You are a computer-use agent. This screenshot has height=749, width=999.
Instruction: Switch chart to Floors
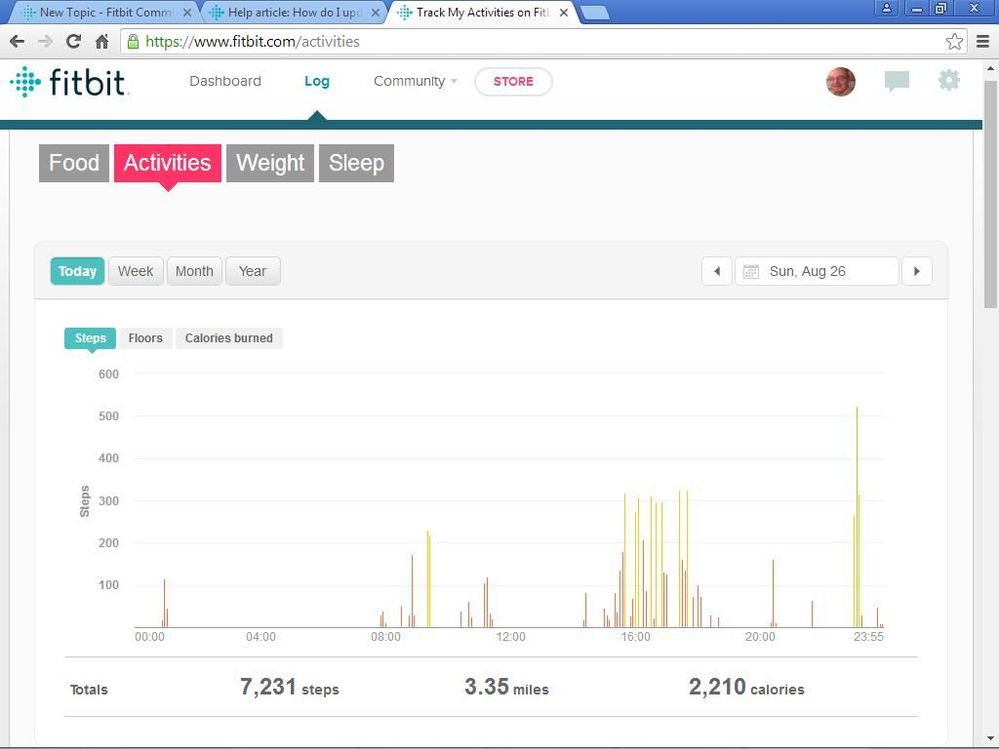[x=145, y=338]
